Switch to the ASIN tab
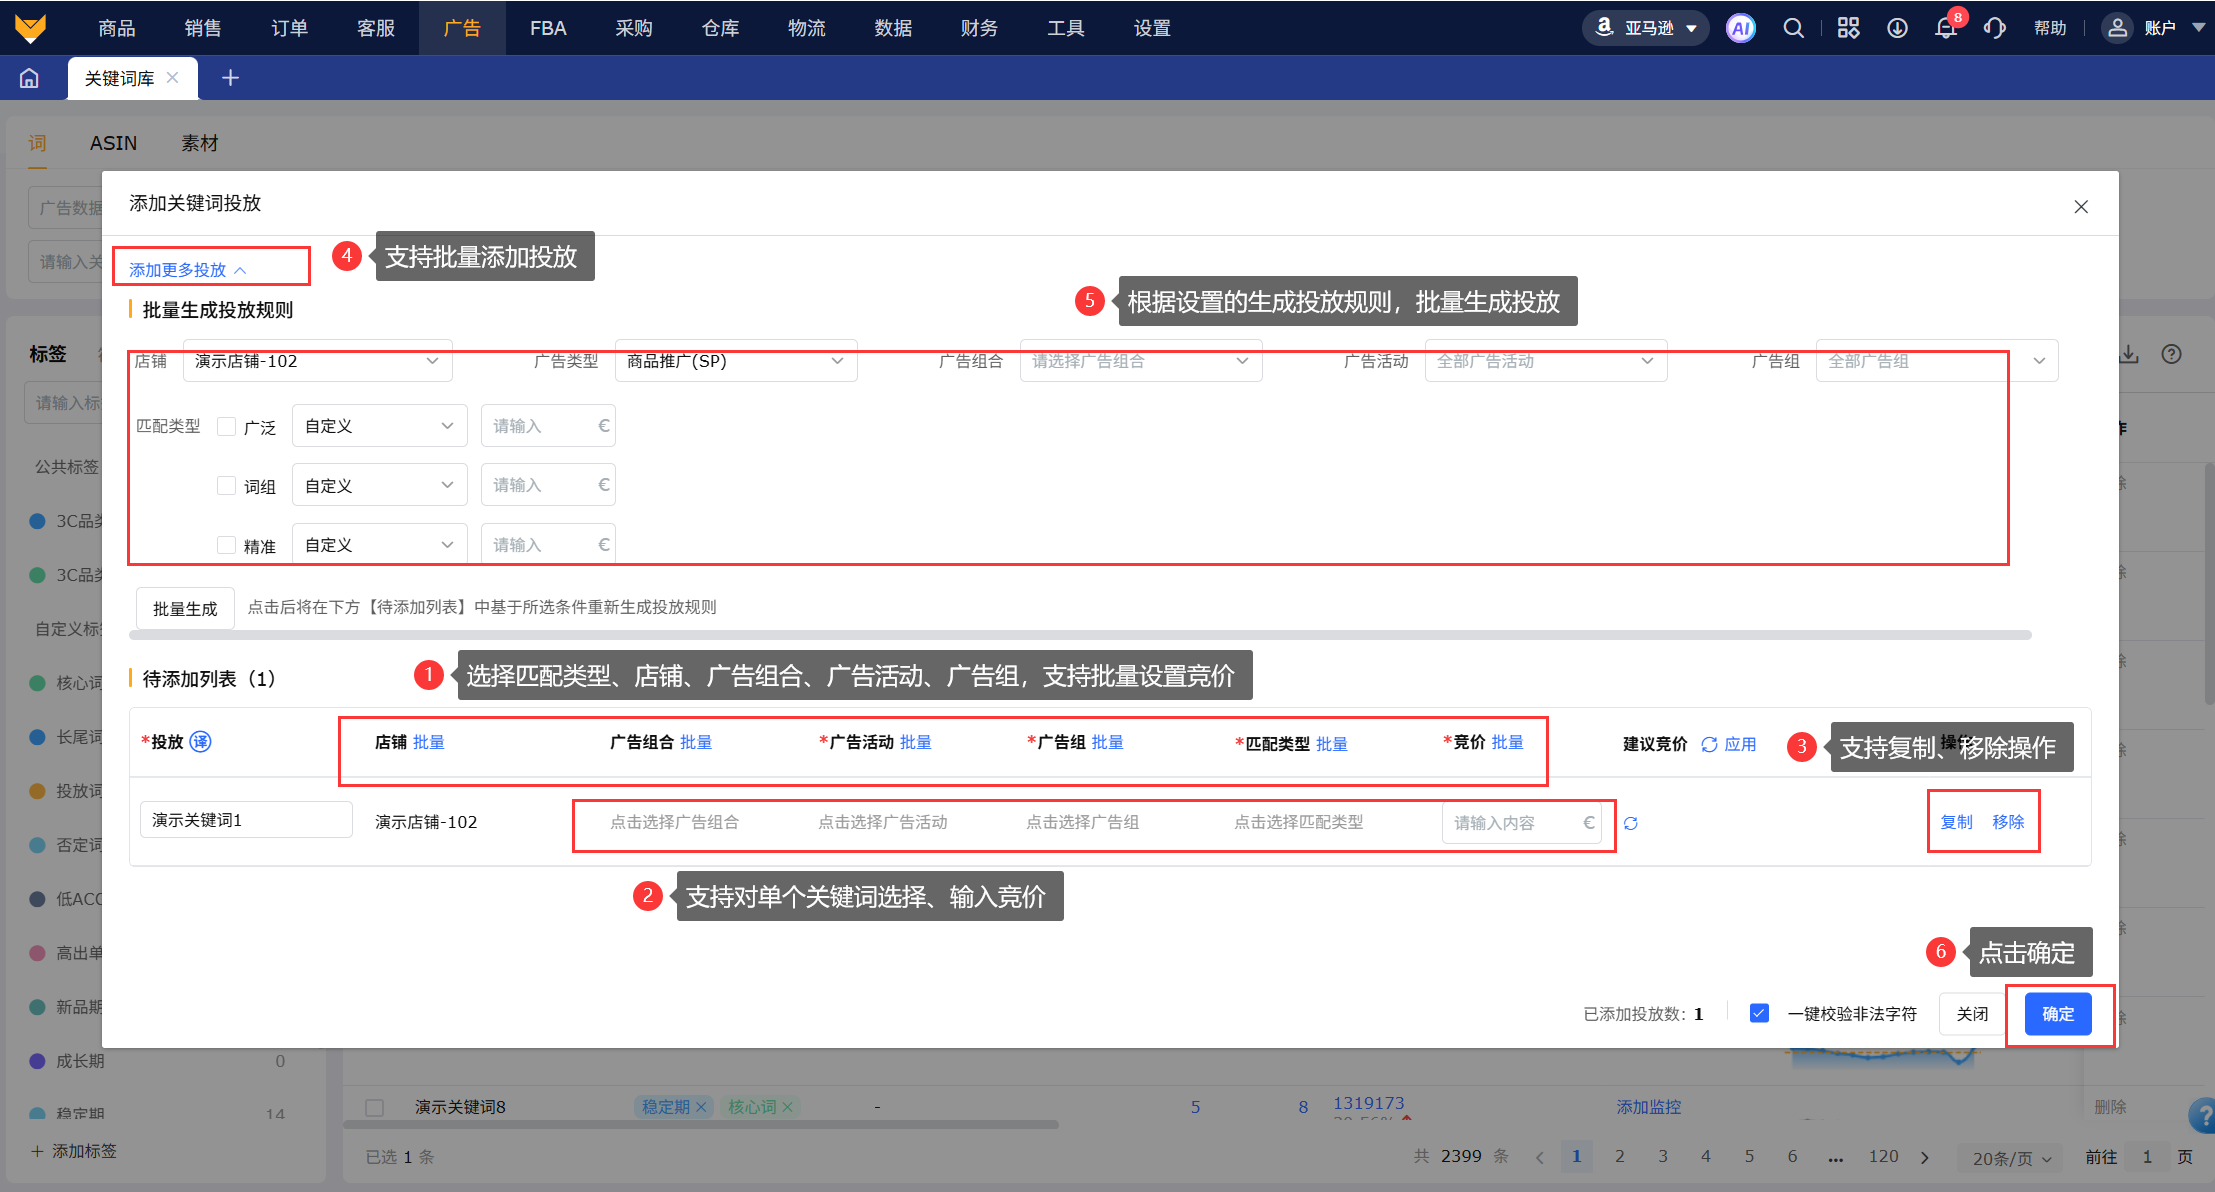Image resolution: width=2215 pixels, height=1192 pixels. (113, 143)
